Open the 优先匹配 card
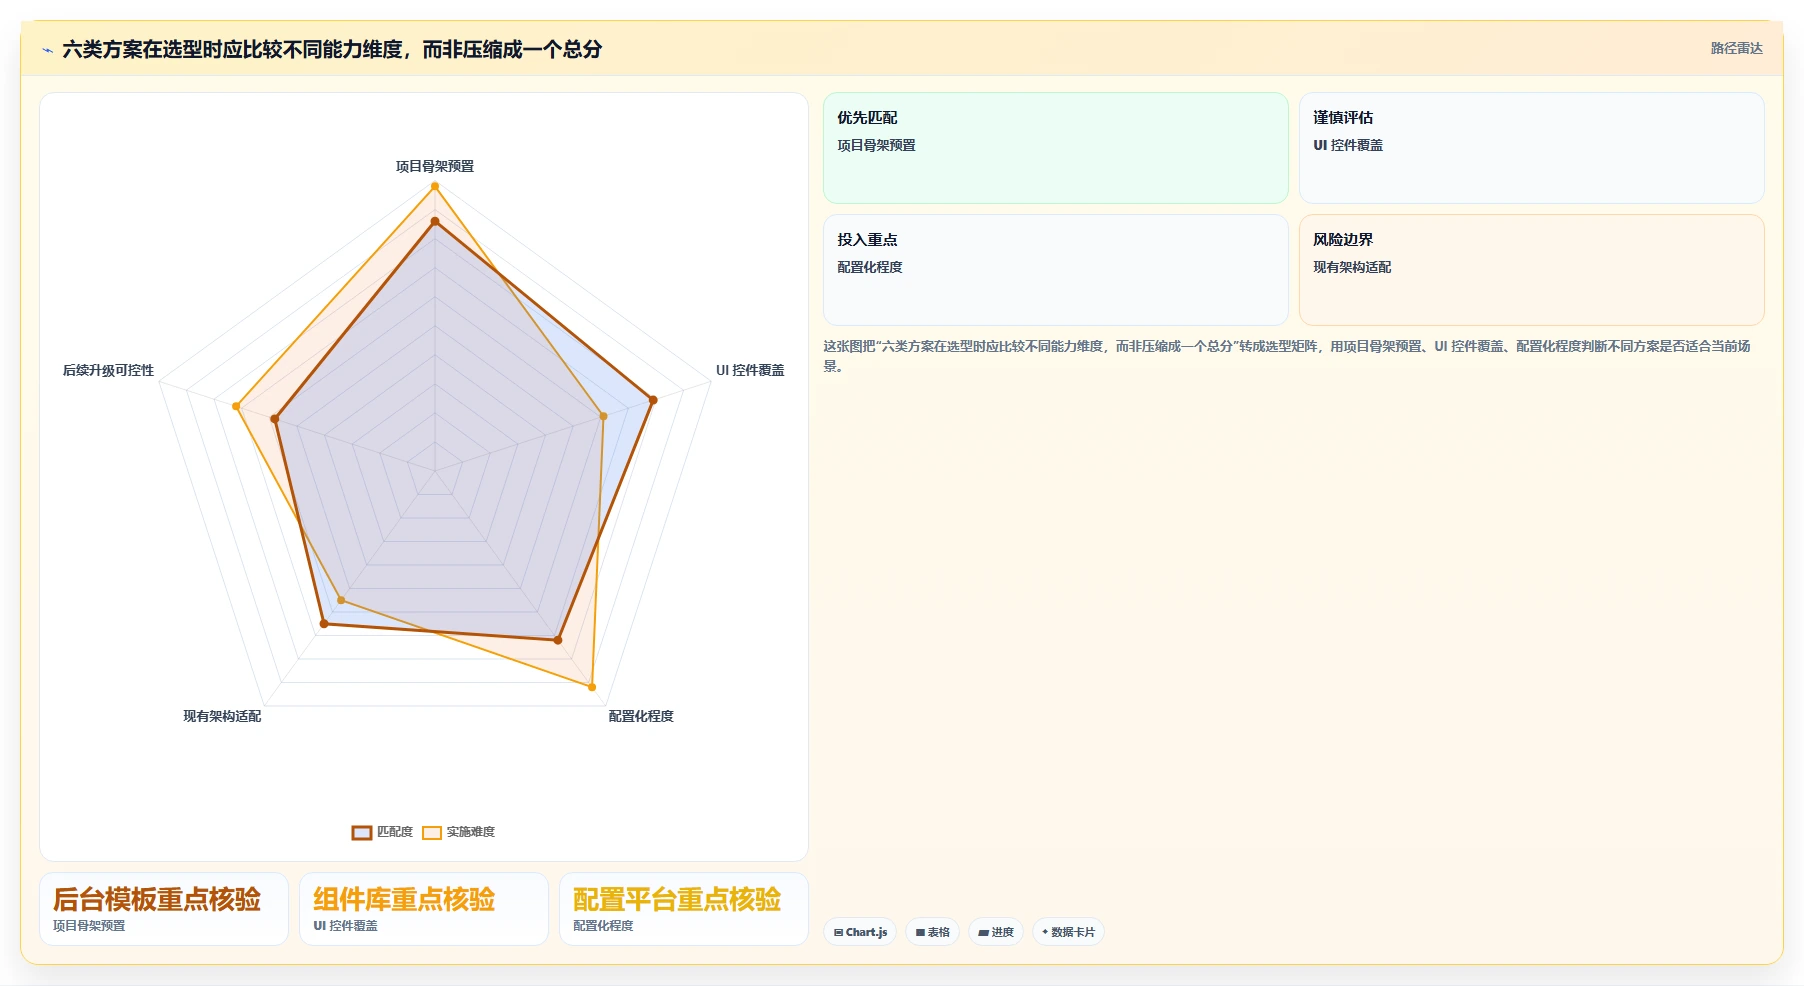 coord(1055,148)
